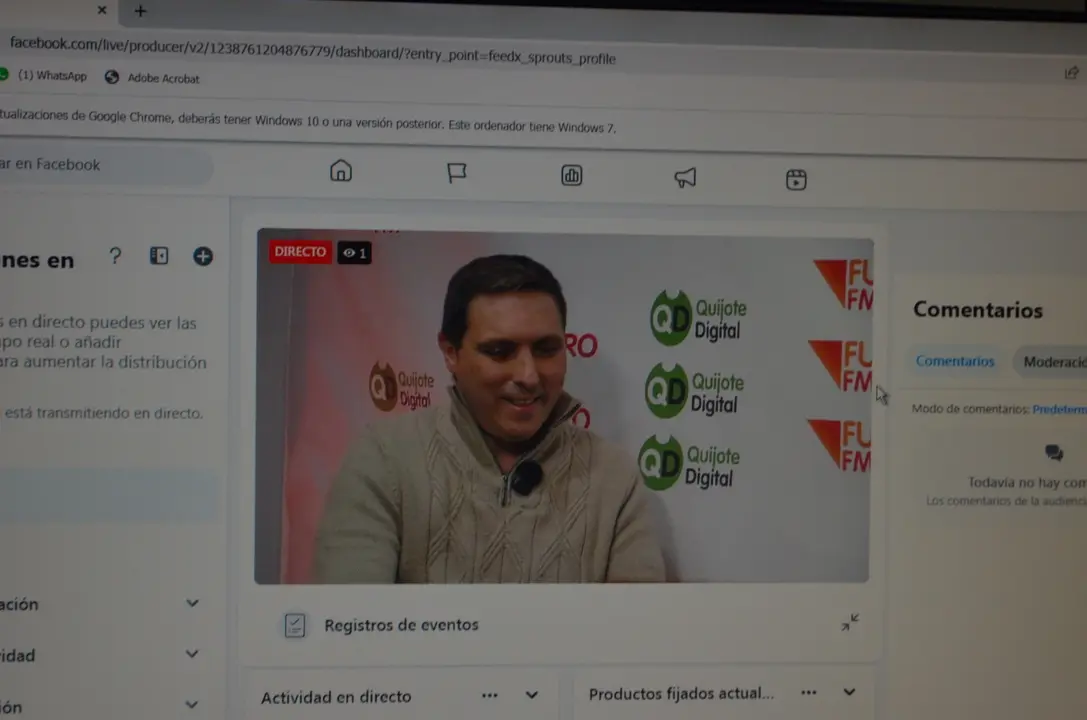
Task: Open the Facebook Home icon
Action: tap(340, 170)
